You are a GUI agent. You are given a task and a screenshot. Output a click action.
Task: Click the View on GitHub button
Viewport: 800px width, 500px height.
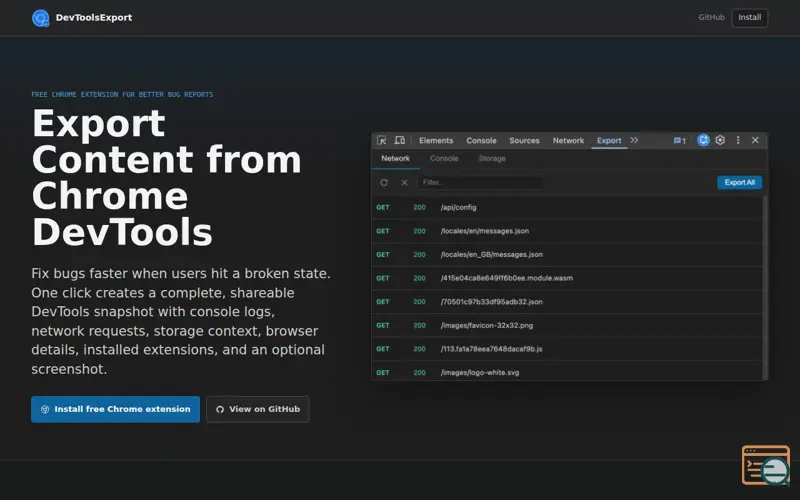tap(258, 409)
